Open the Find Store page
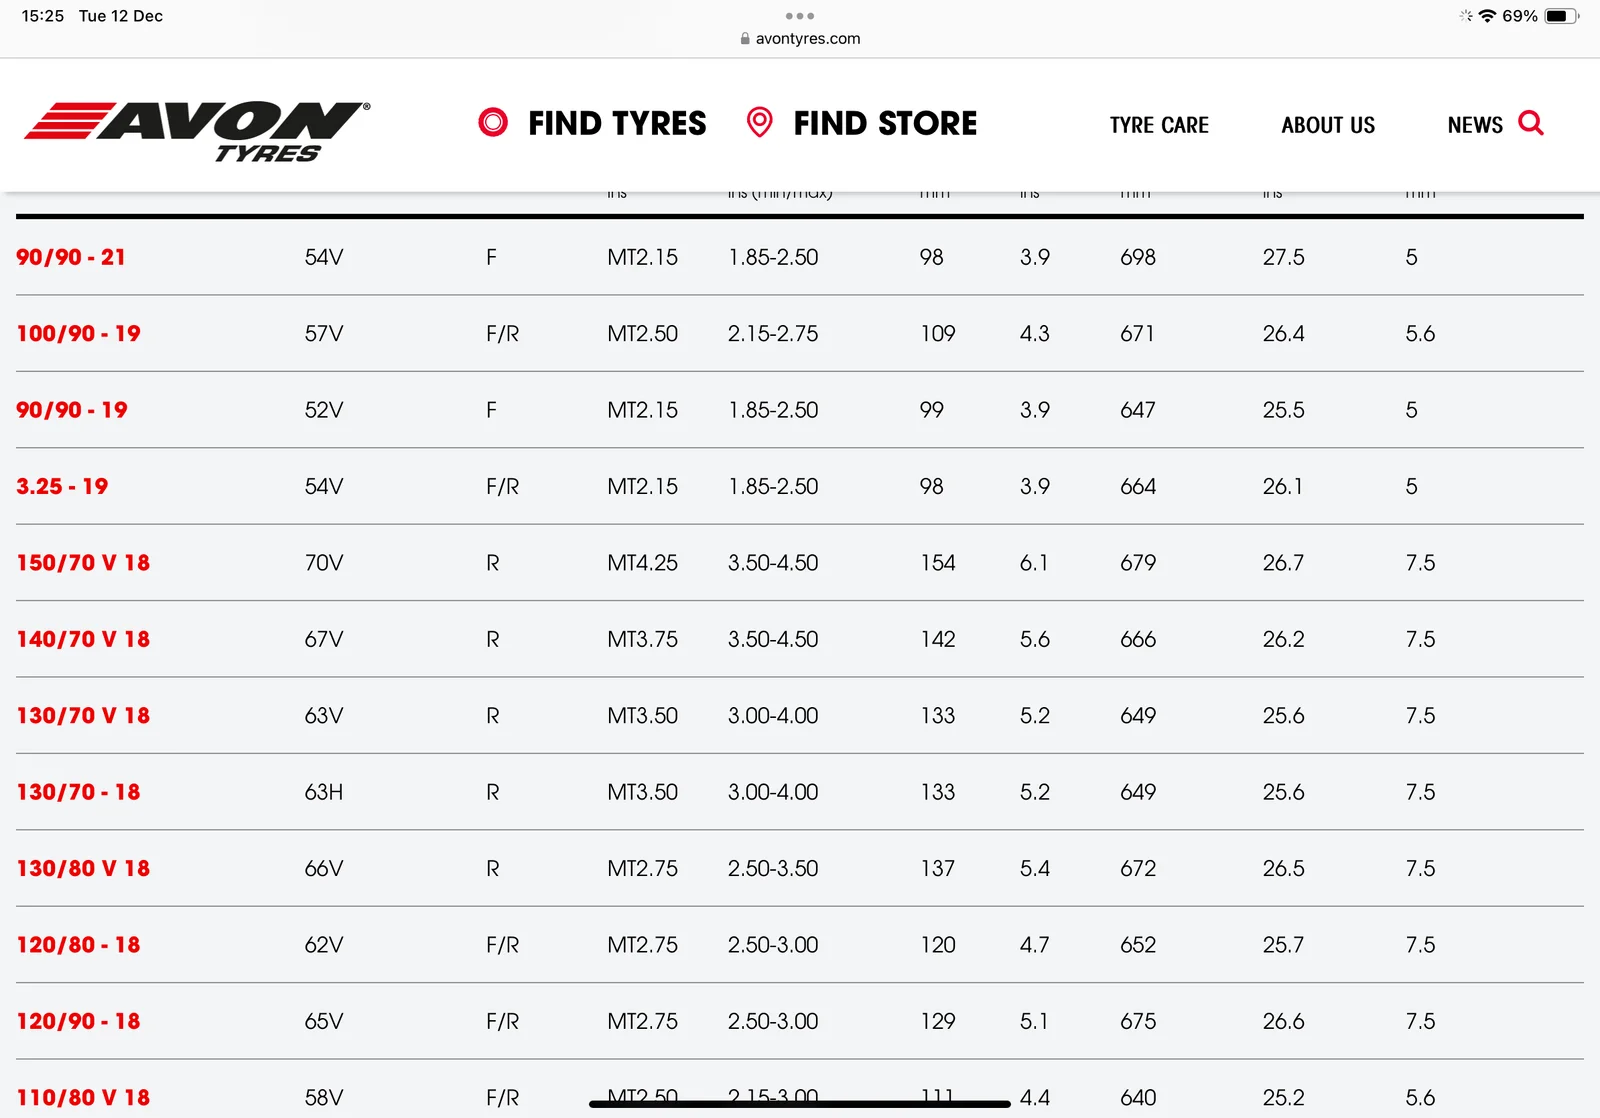The height and width of the screenshot is (1118, 1600). pyautogui.click(x=885, y=123)
